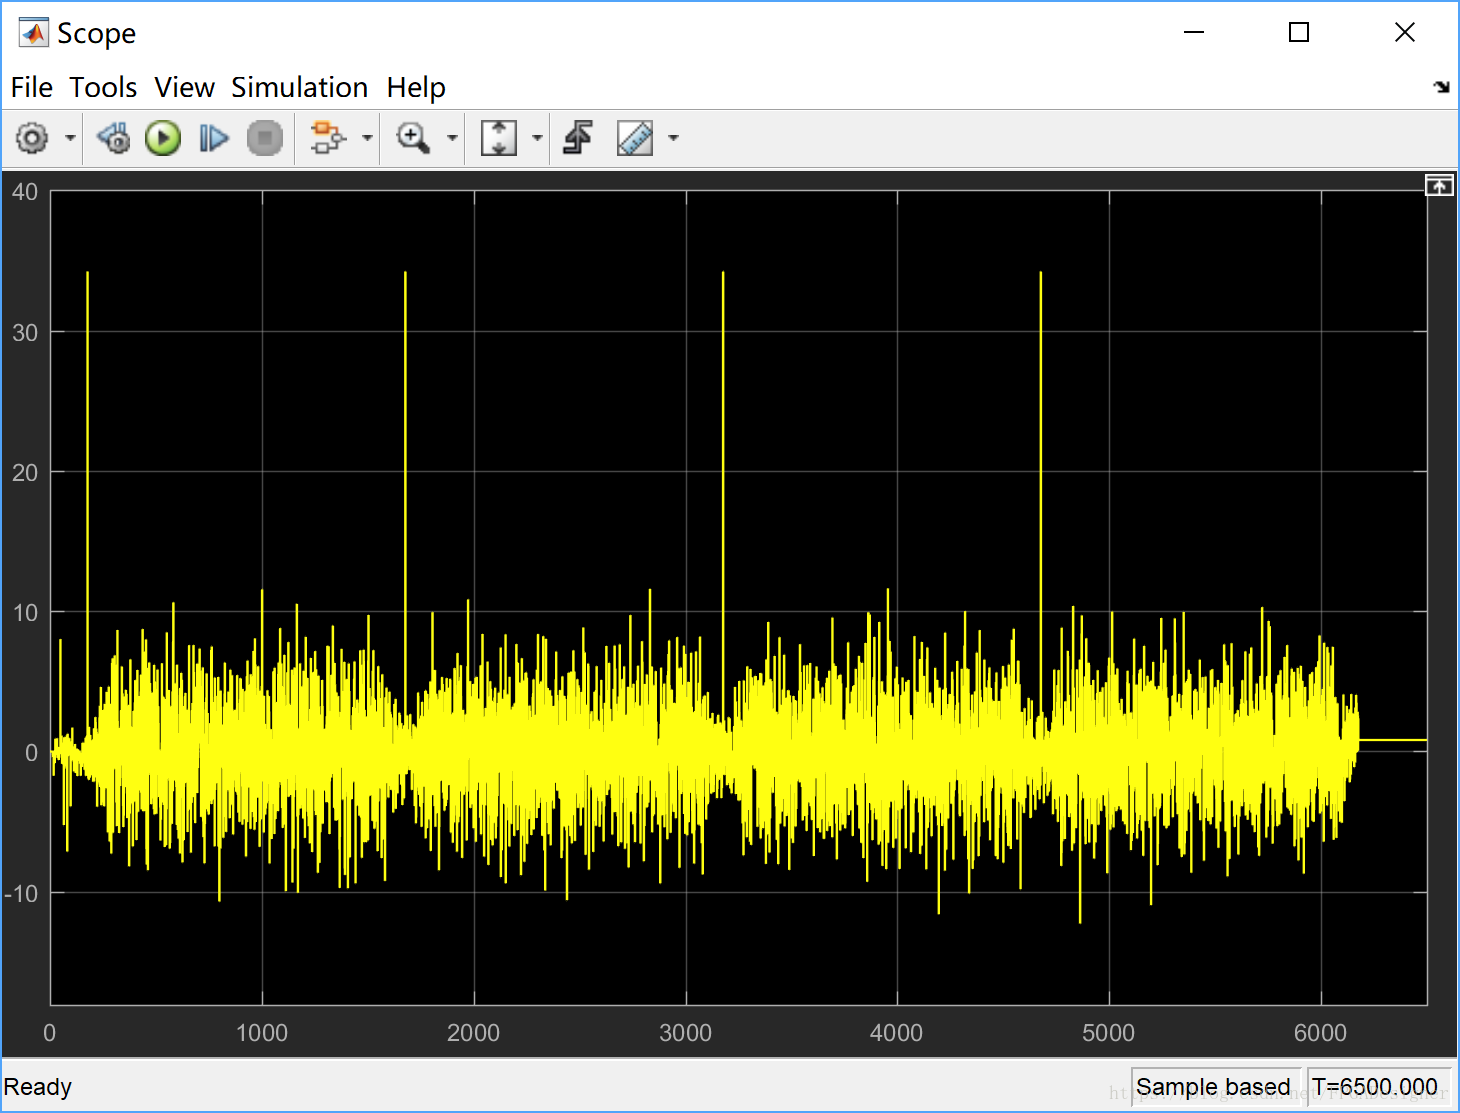Screen dimensions: 1460x1113
Task: Minimize the Scope window
Action: (1194, 33)
